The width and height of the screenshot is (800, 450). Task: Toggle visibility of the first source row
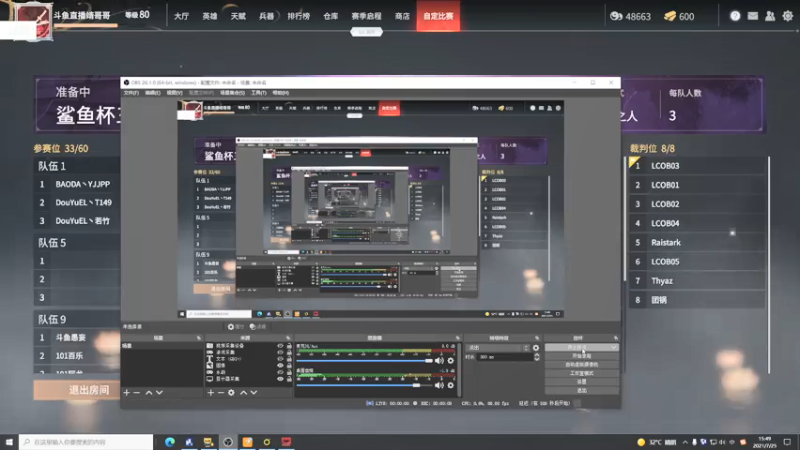click(x=280, y=346)
